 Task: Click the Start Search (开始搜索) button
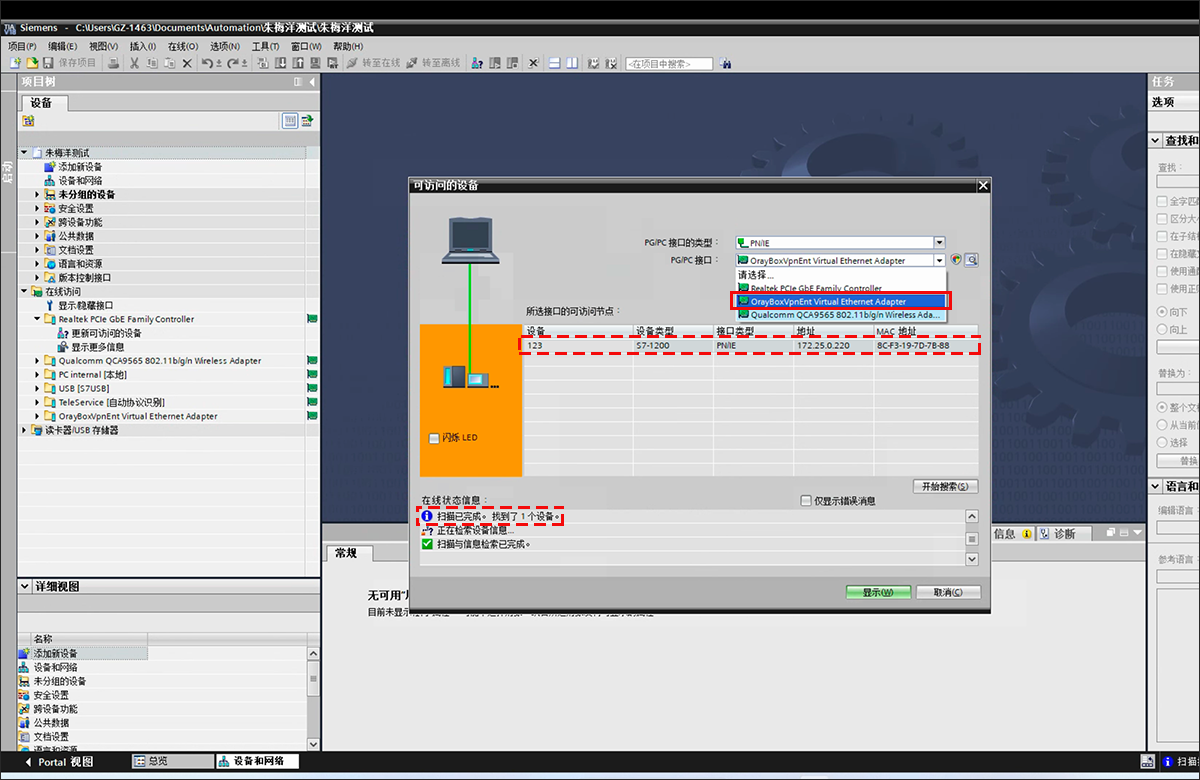click(945, 486)
